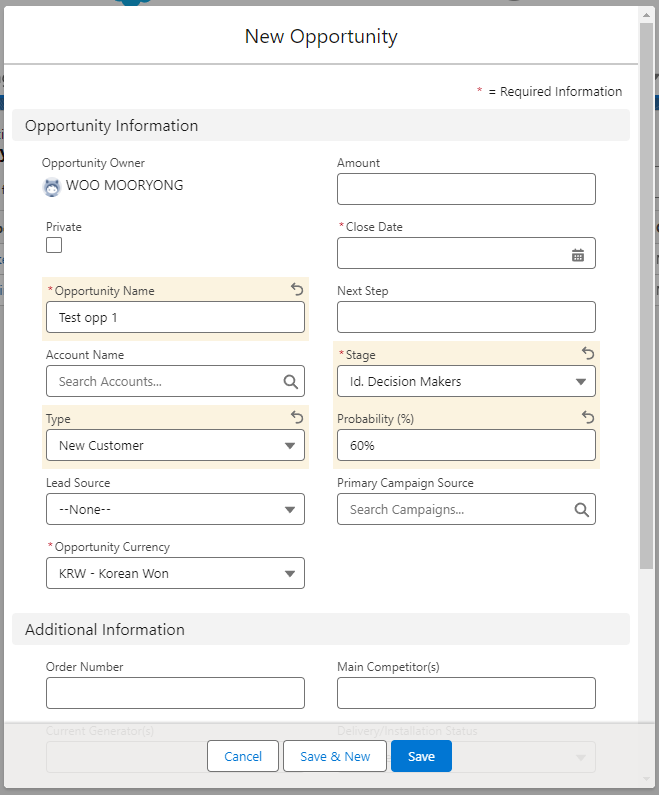Focus the Next Step text field
The image size is (659, 795).
point(466,317)
